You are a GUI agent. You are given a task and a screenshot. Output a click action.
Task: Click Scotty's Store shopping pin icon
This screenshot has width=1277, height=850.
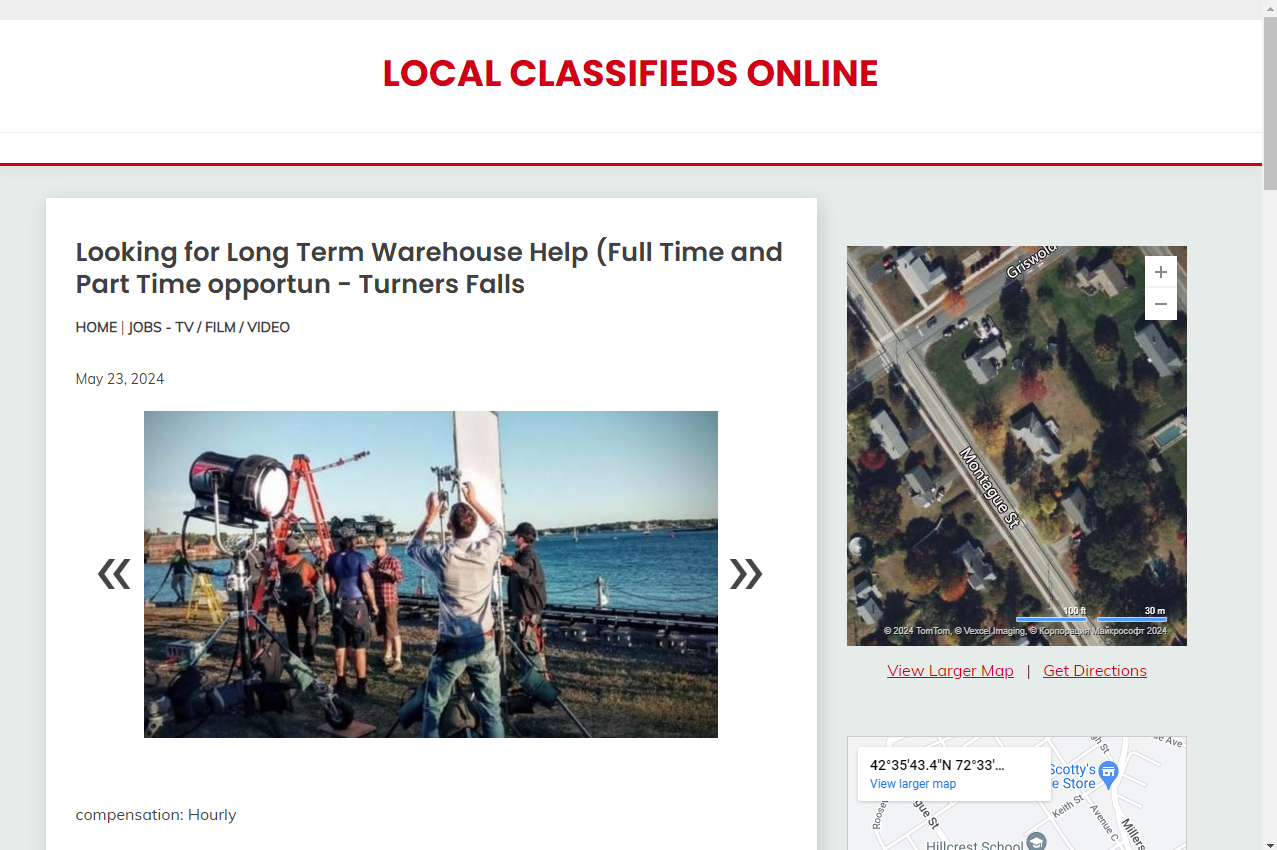point(1108,772)
